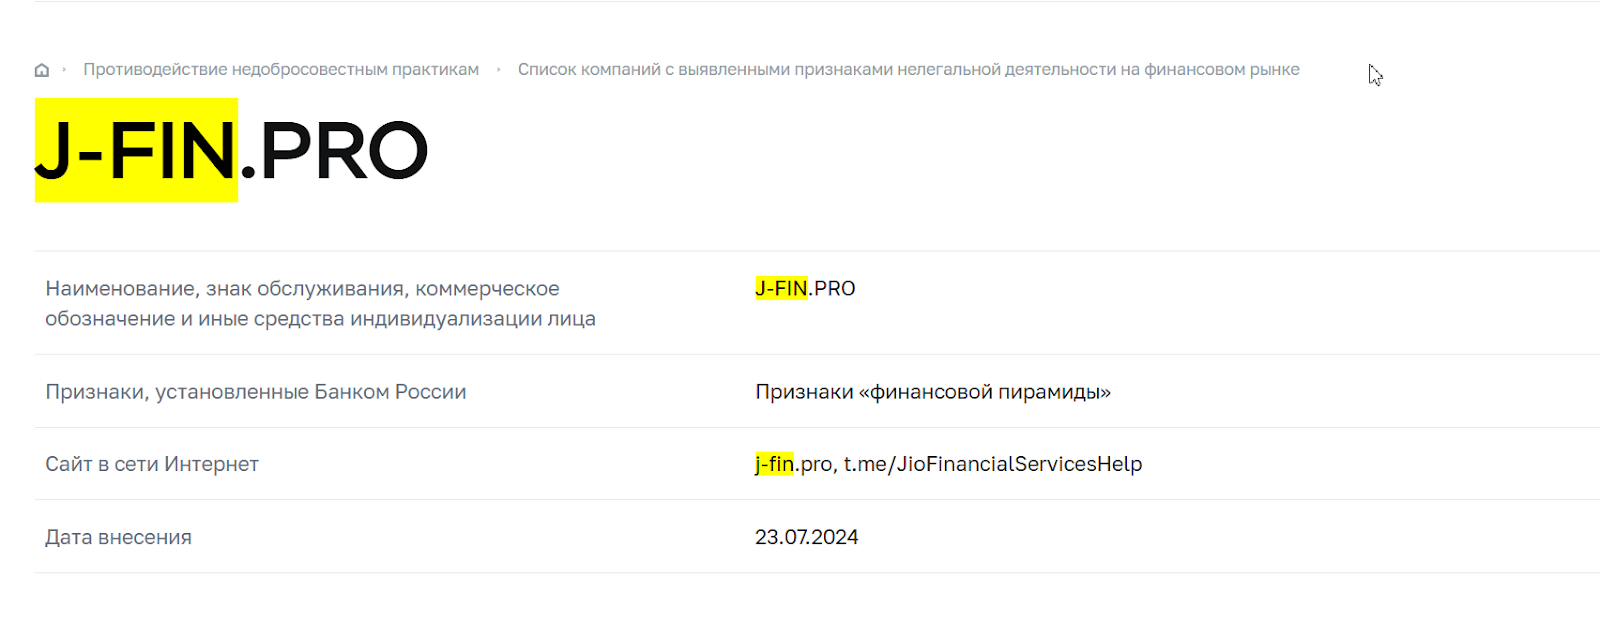
Task: Open the 'Список компаний с выявленными признаками' breadcrumb
Action: coord(908,70)
